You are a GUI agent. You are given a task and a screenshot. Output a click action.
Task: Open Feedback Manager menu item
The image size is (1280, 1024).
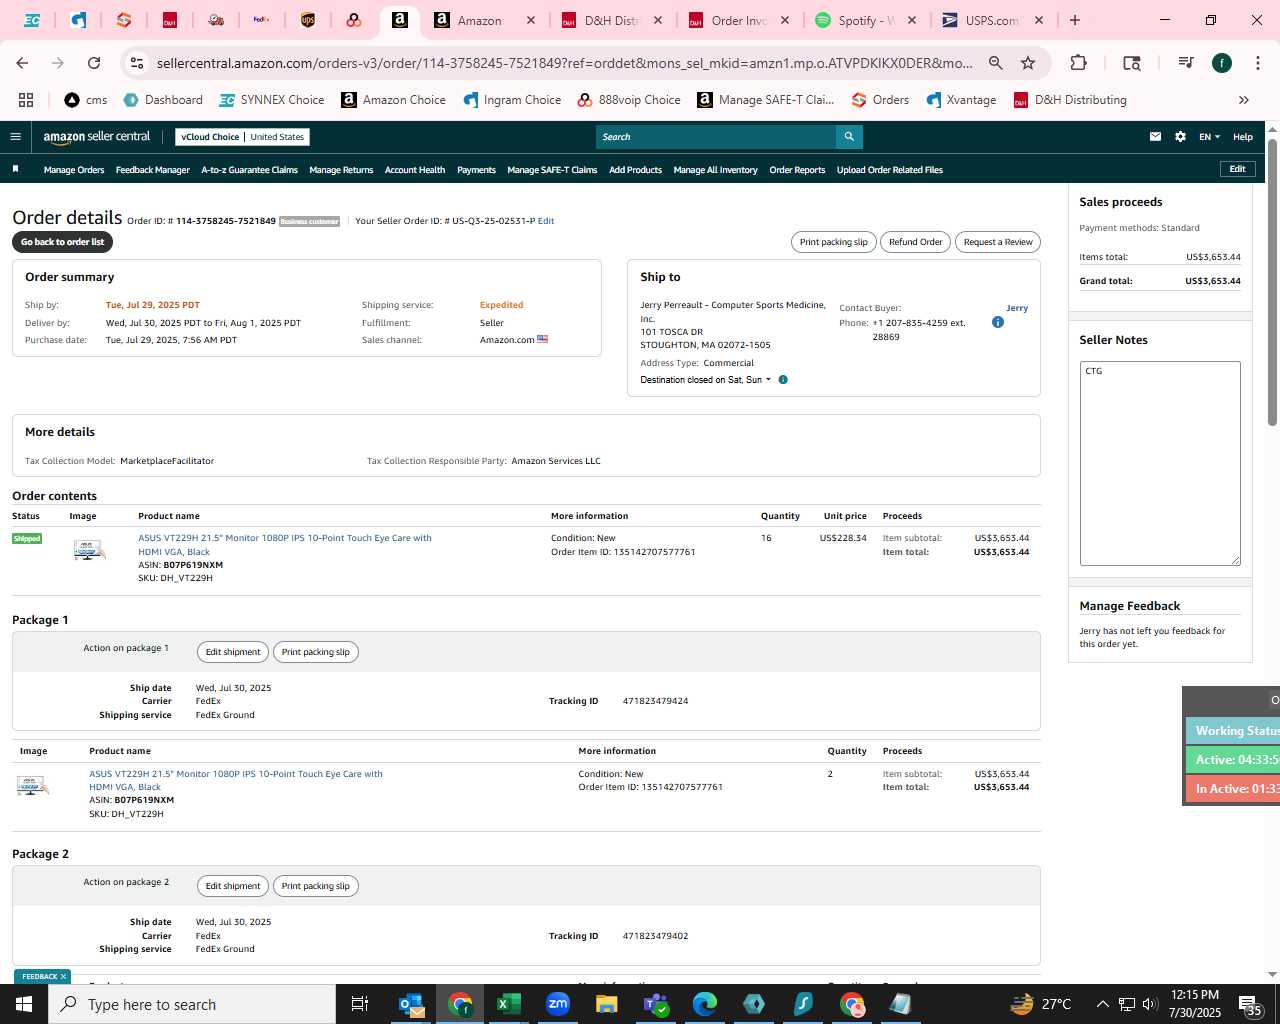click(x=153, y=170)
